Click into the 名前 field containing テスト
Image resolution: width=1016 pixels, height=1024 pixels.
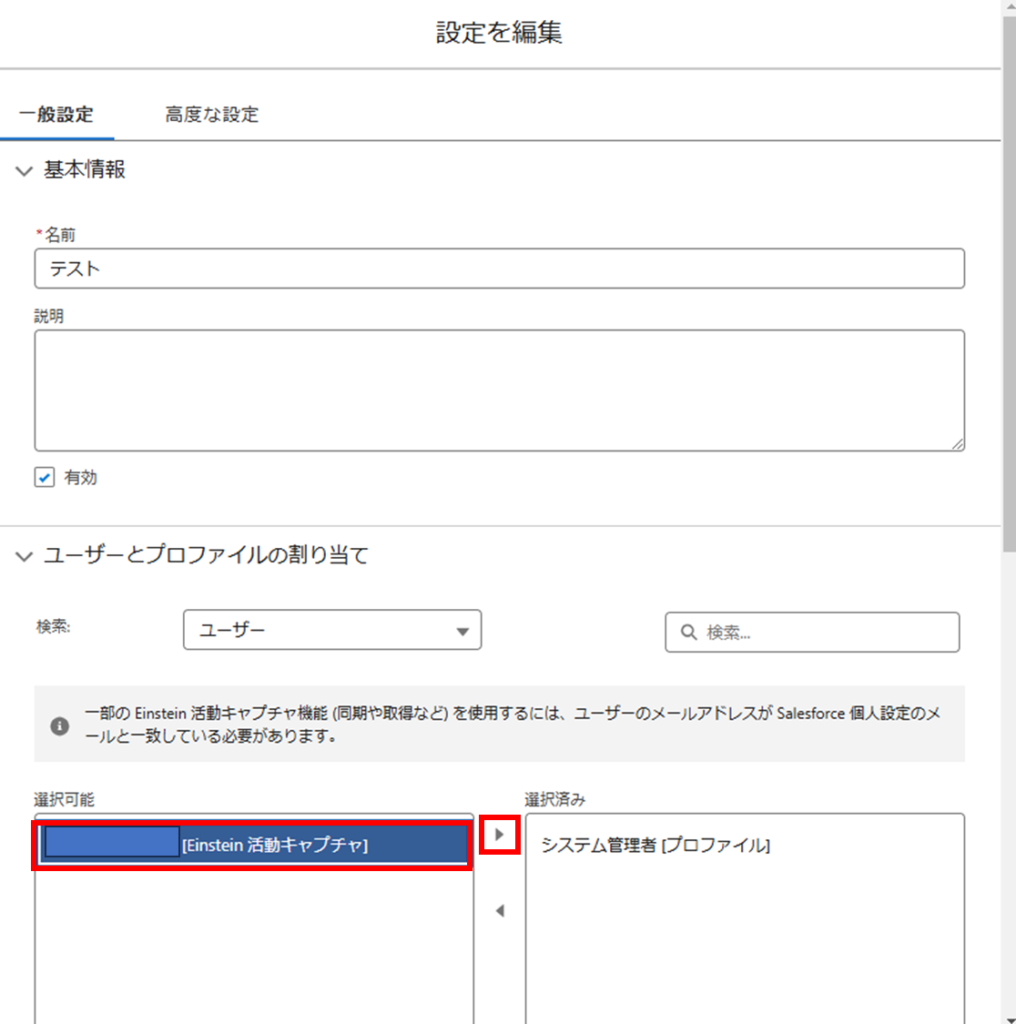point(499,268)
